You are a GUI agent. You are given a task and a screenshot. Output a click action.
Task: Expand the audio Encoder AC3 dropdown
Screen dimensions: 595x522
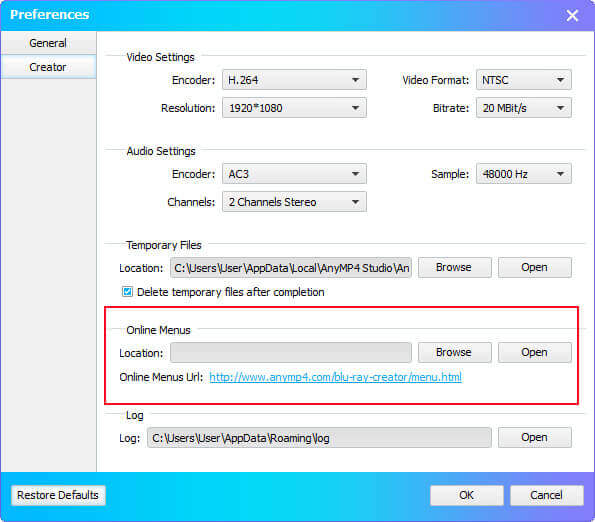click(x=294, y=174)
